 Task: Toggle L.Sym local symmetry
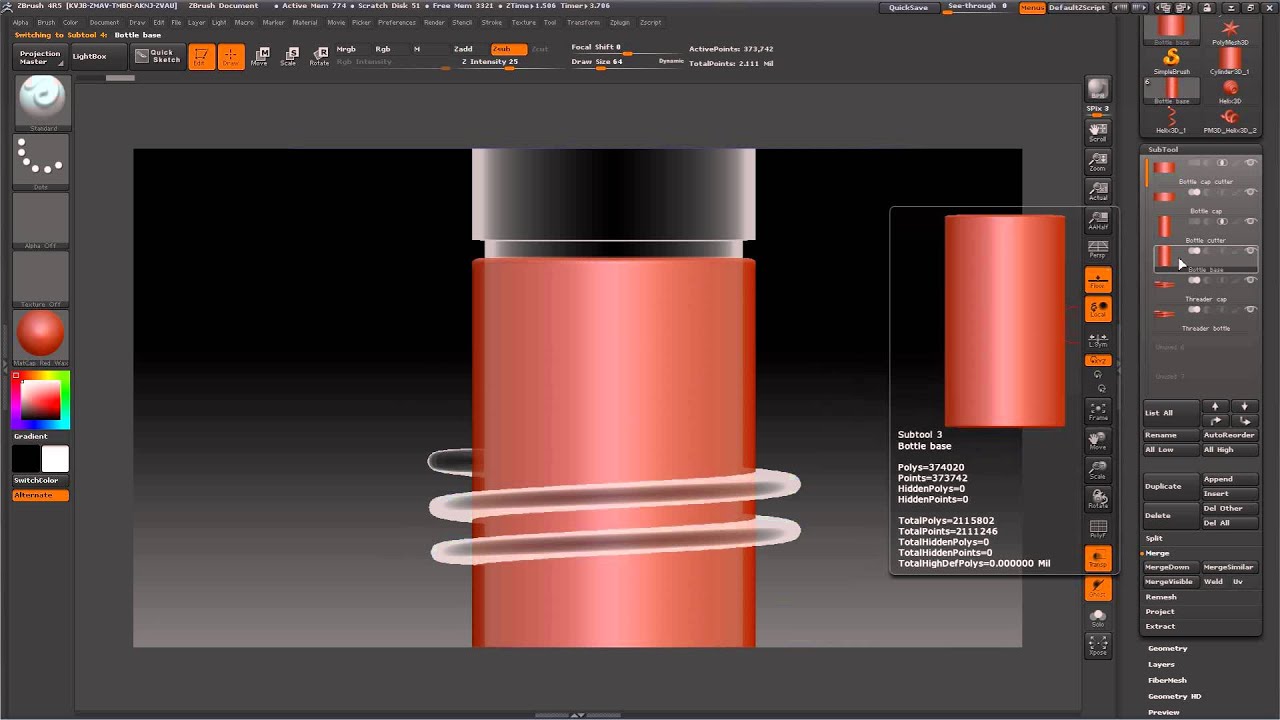(1098, 339)
